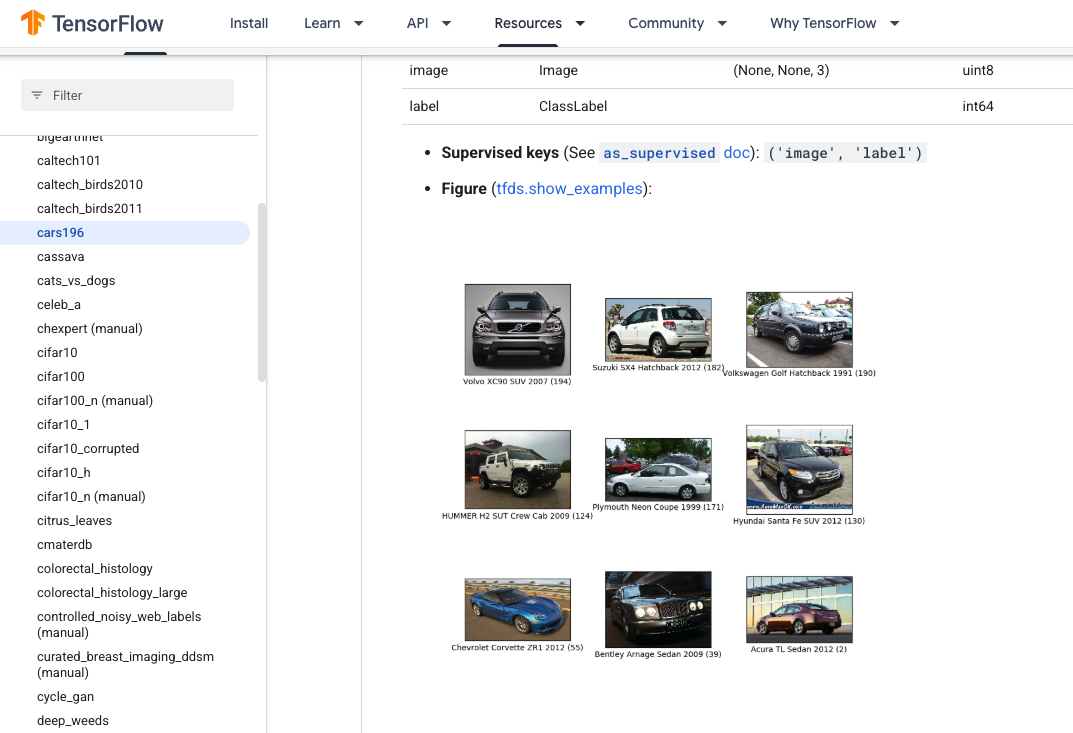This screenshot has height=733, width=1073.
Task: Select caltech_birds2011 dataset
Action: point(90,209)
